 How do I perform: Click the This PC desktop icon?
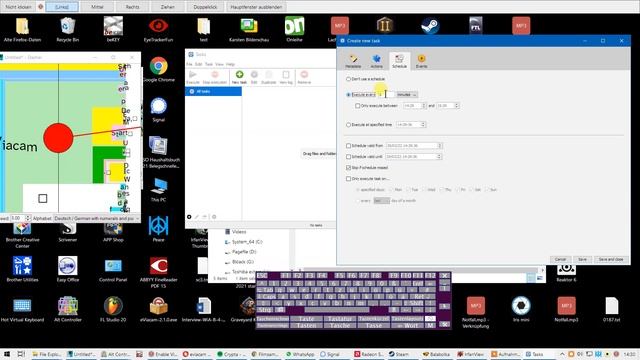click(x=159, y=189)
